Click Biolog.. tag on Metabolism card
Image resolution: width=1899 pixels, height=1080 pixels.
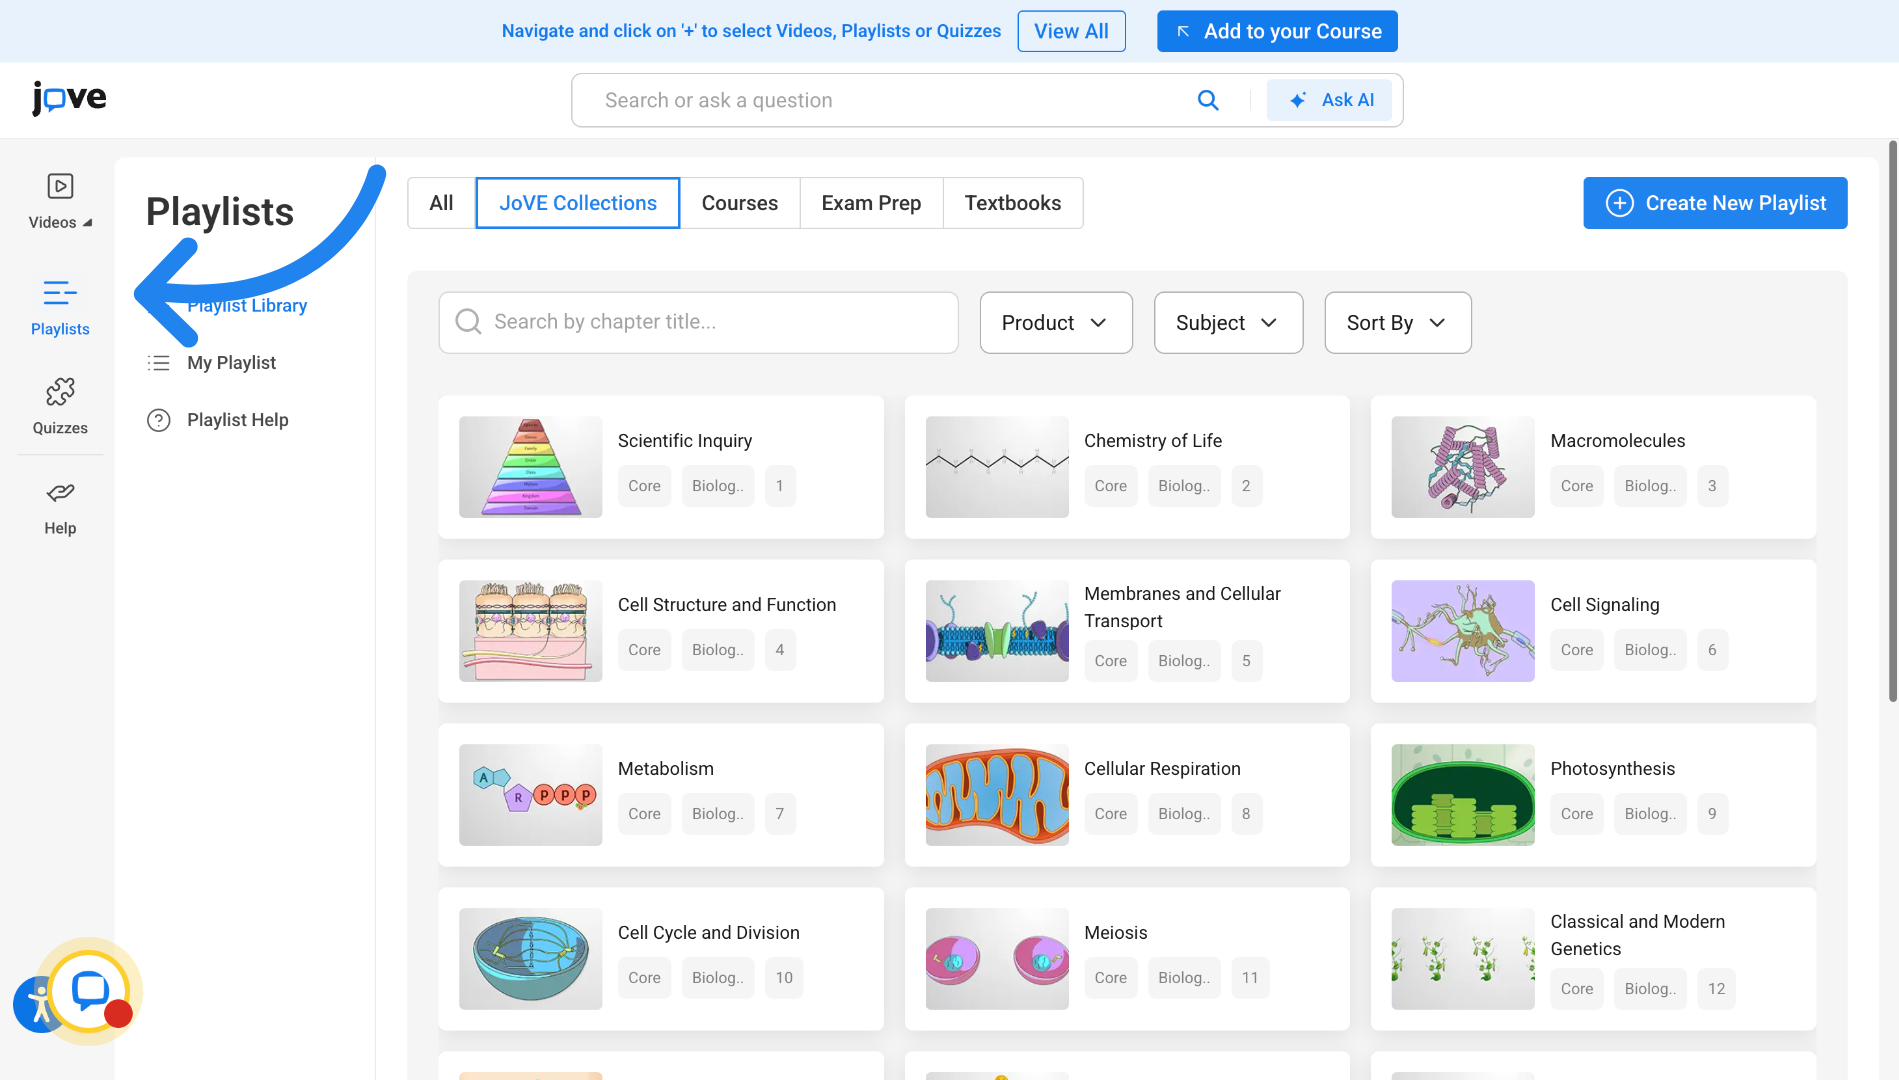click(x=717, y=814)
